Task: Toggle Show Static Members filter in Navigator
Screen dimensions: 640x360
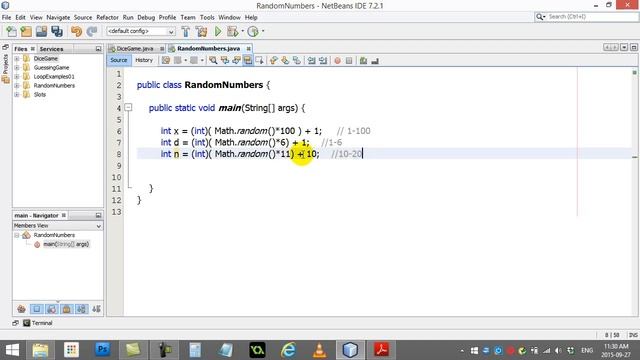Action: coord(52,309)
